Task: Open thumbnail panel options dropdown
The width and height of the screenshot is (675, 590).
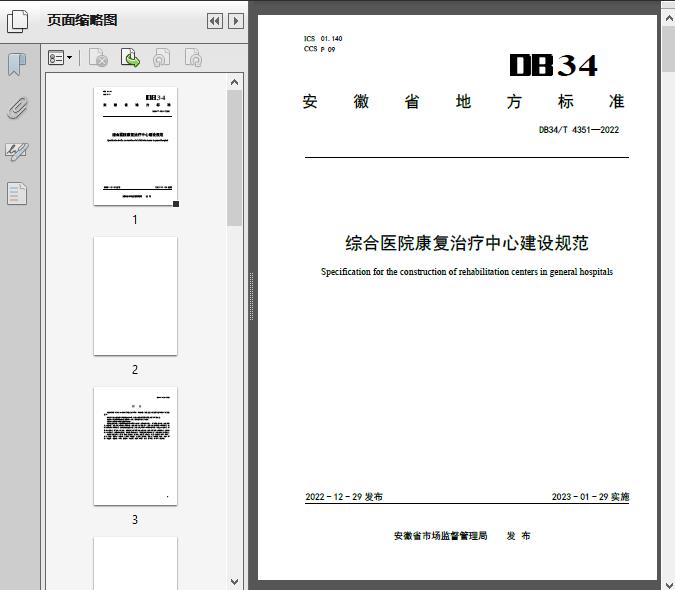Action: click(x=60, y=59)
